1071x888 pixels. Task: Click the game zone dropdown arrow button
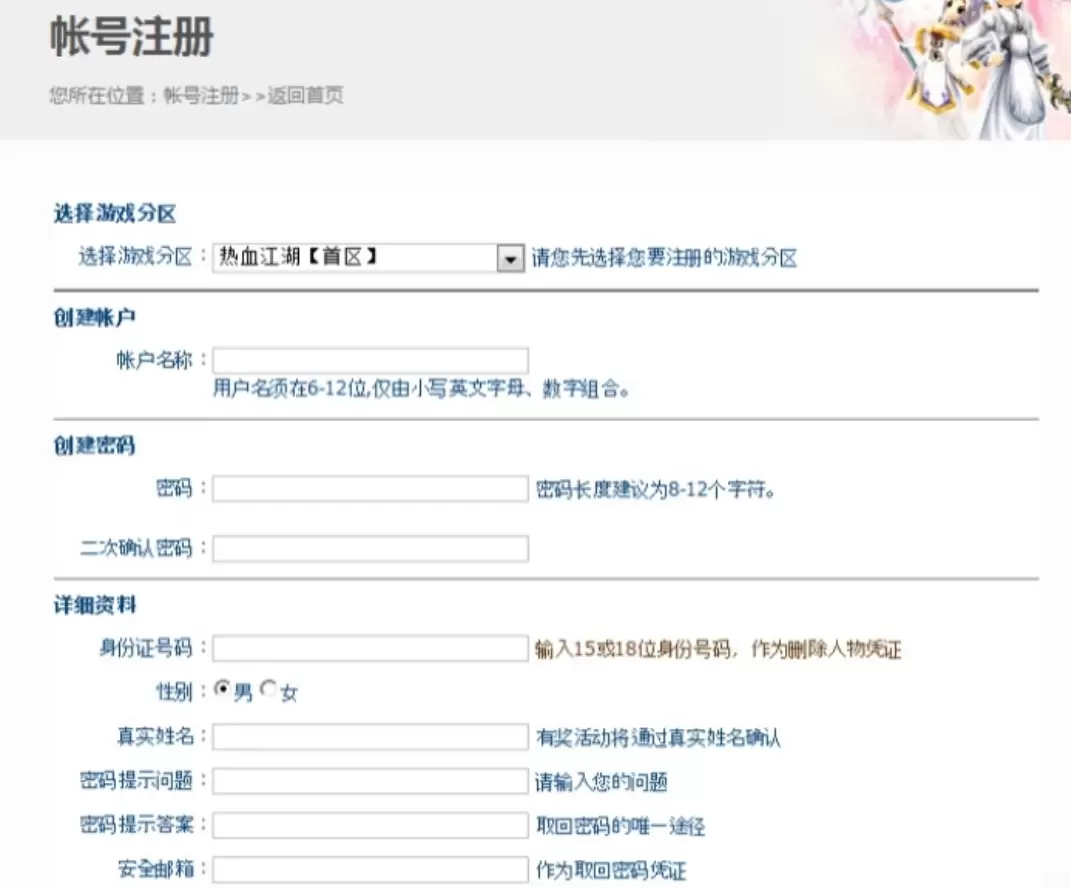tap(510, 258)
